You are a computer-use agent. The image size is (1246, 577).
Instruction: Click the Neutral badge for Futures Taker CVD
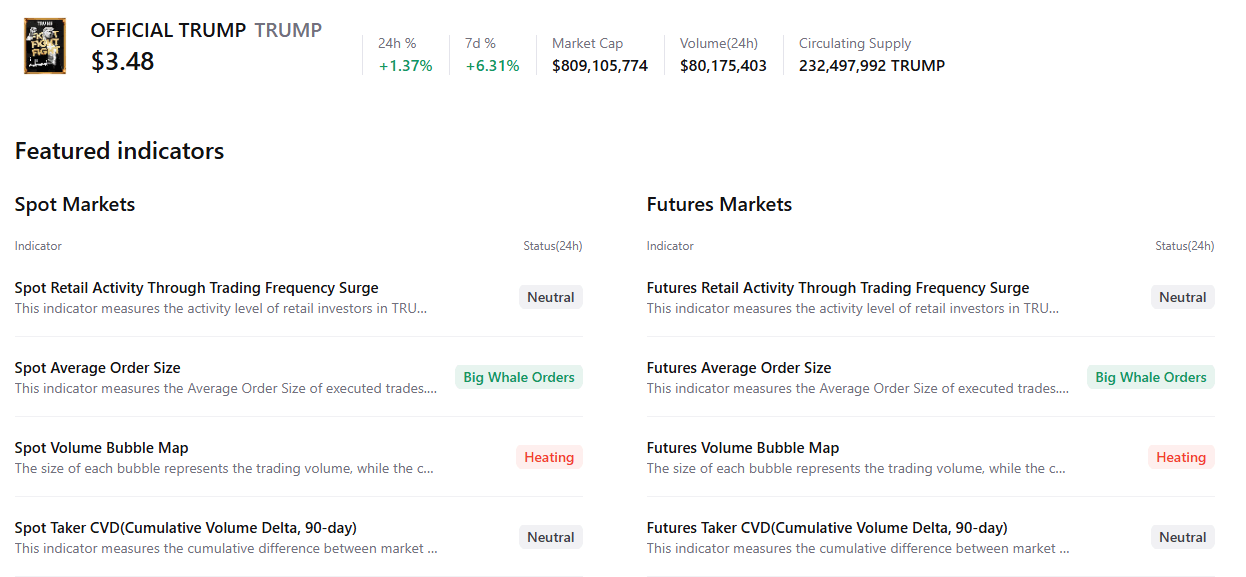1182,537
